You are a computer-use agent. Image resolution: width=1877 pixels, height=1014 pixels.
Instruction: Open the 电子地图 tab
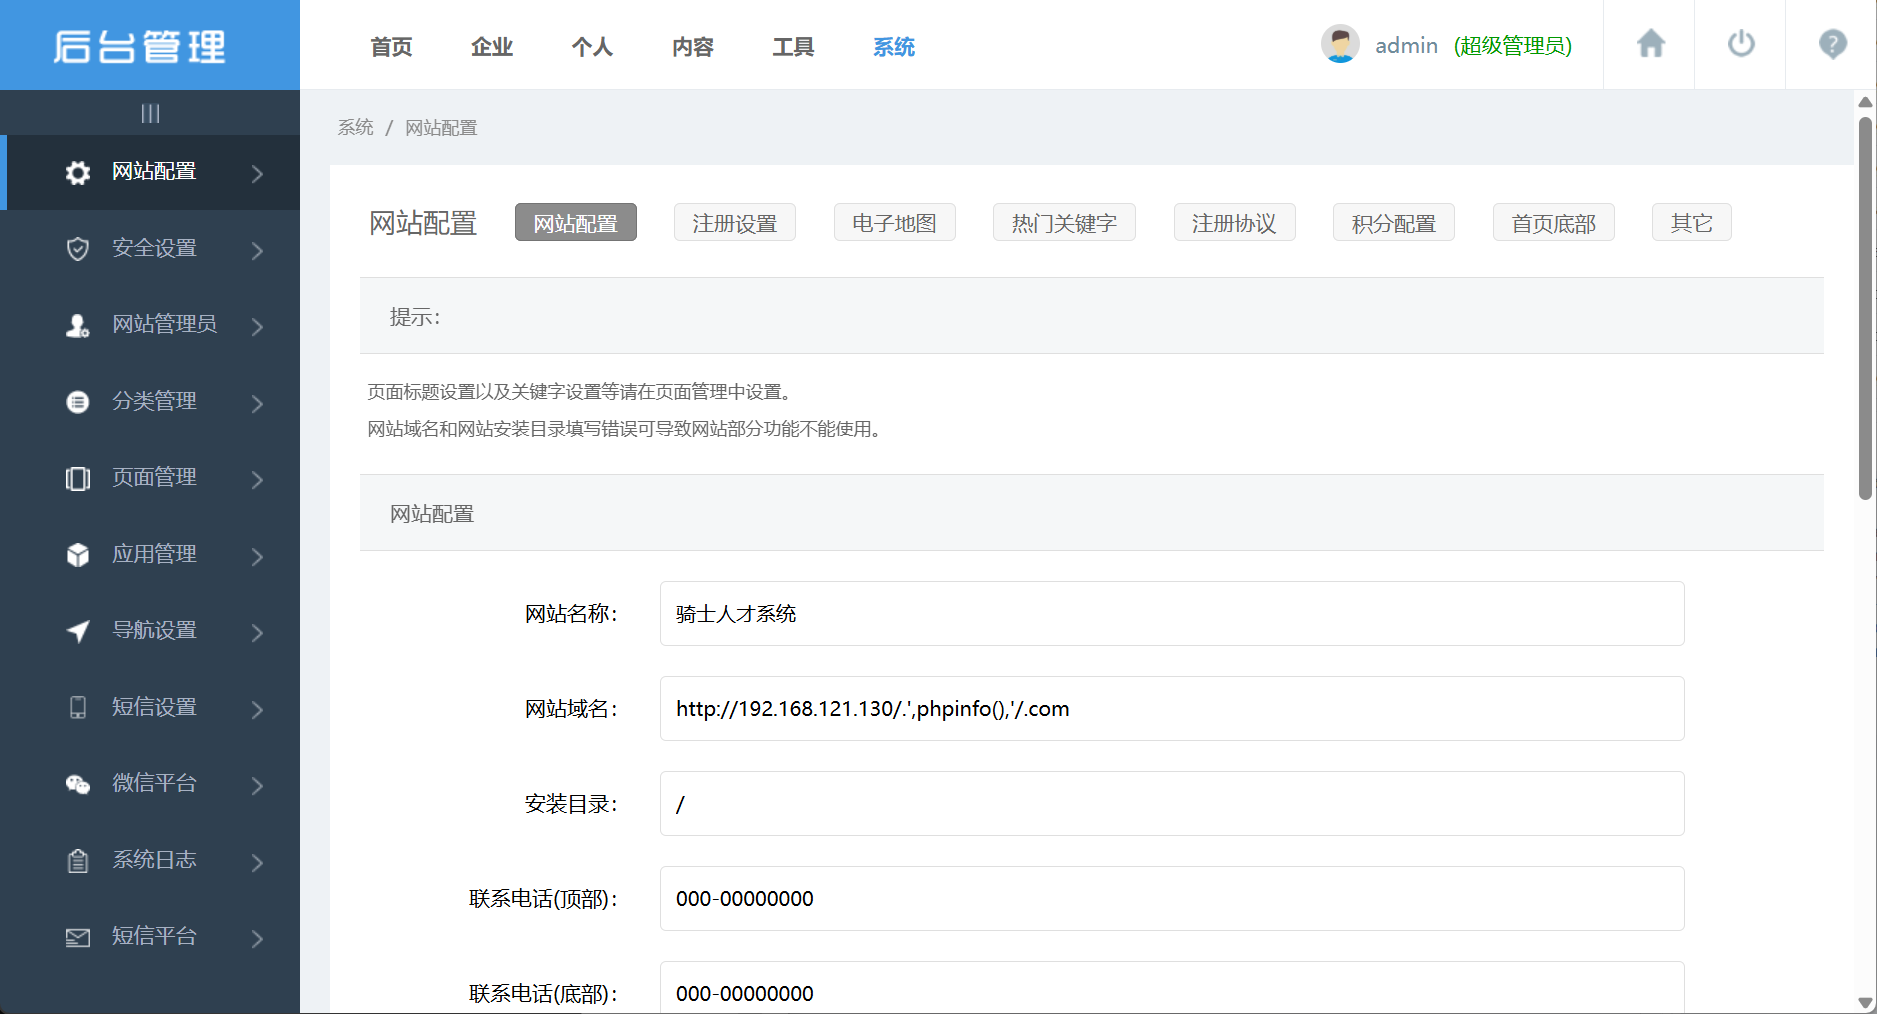(x=894, y=223)
